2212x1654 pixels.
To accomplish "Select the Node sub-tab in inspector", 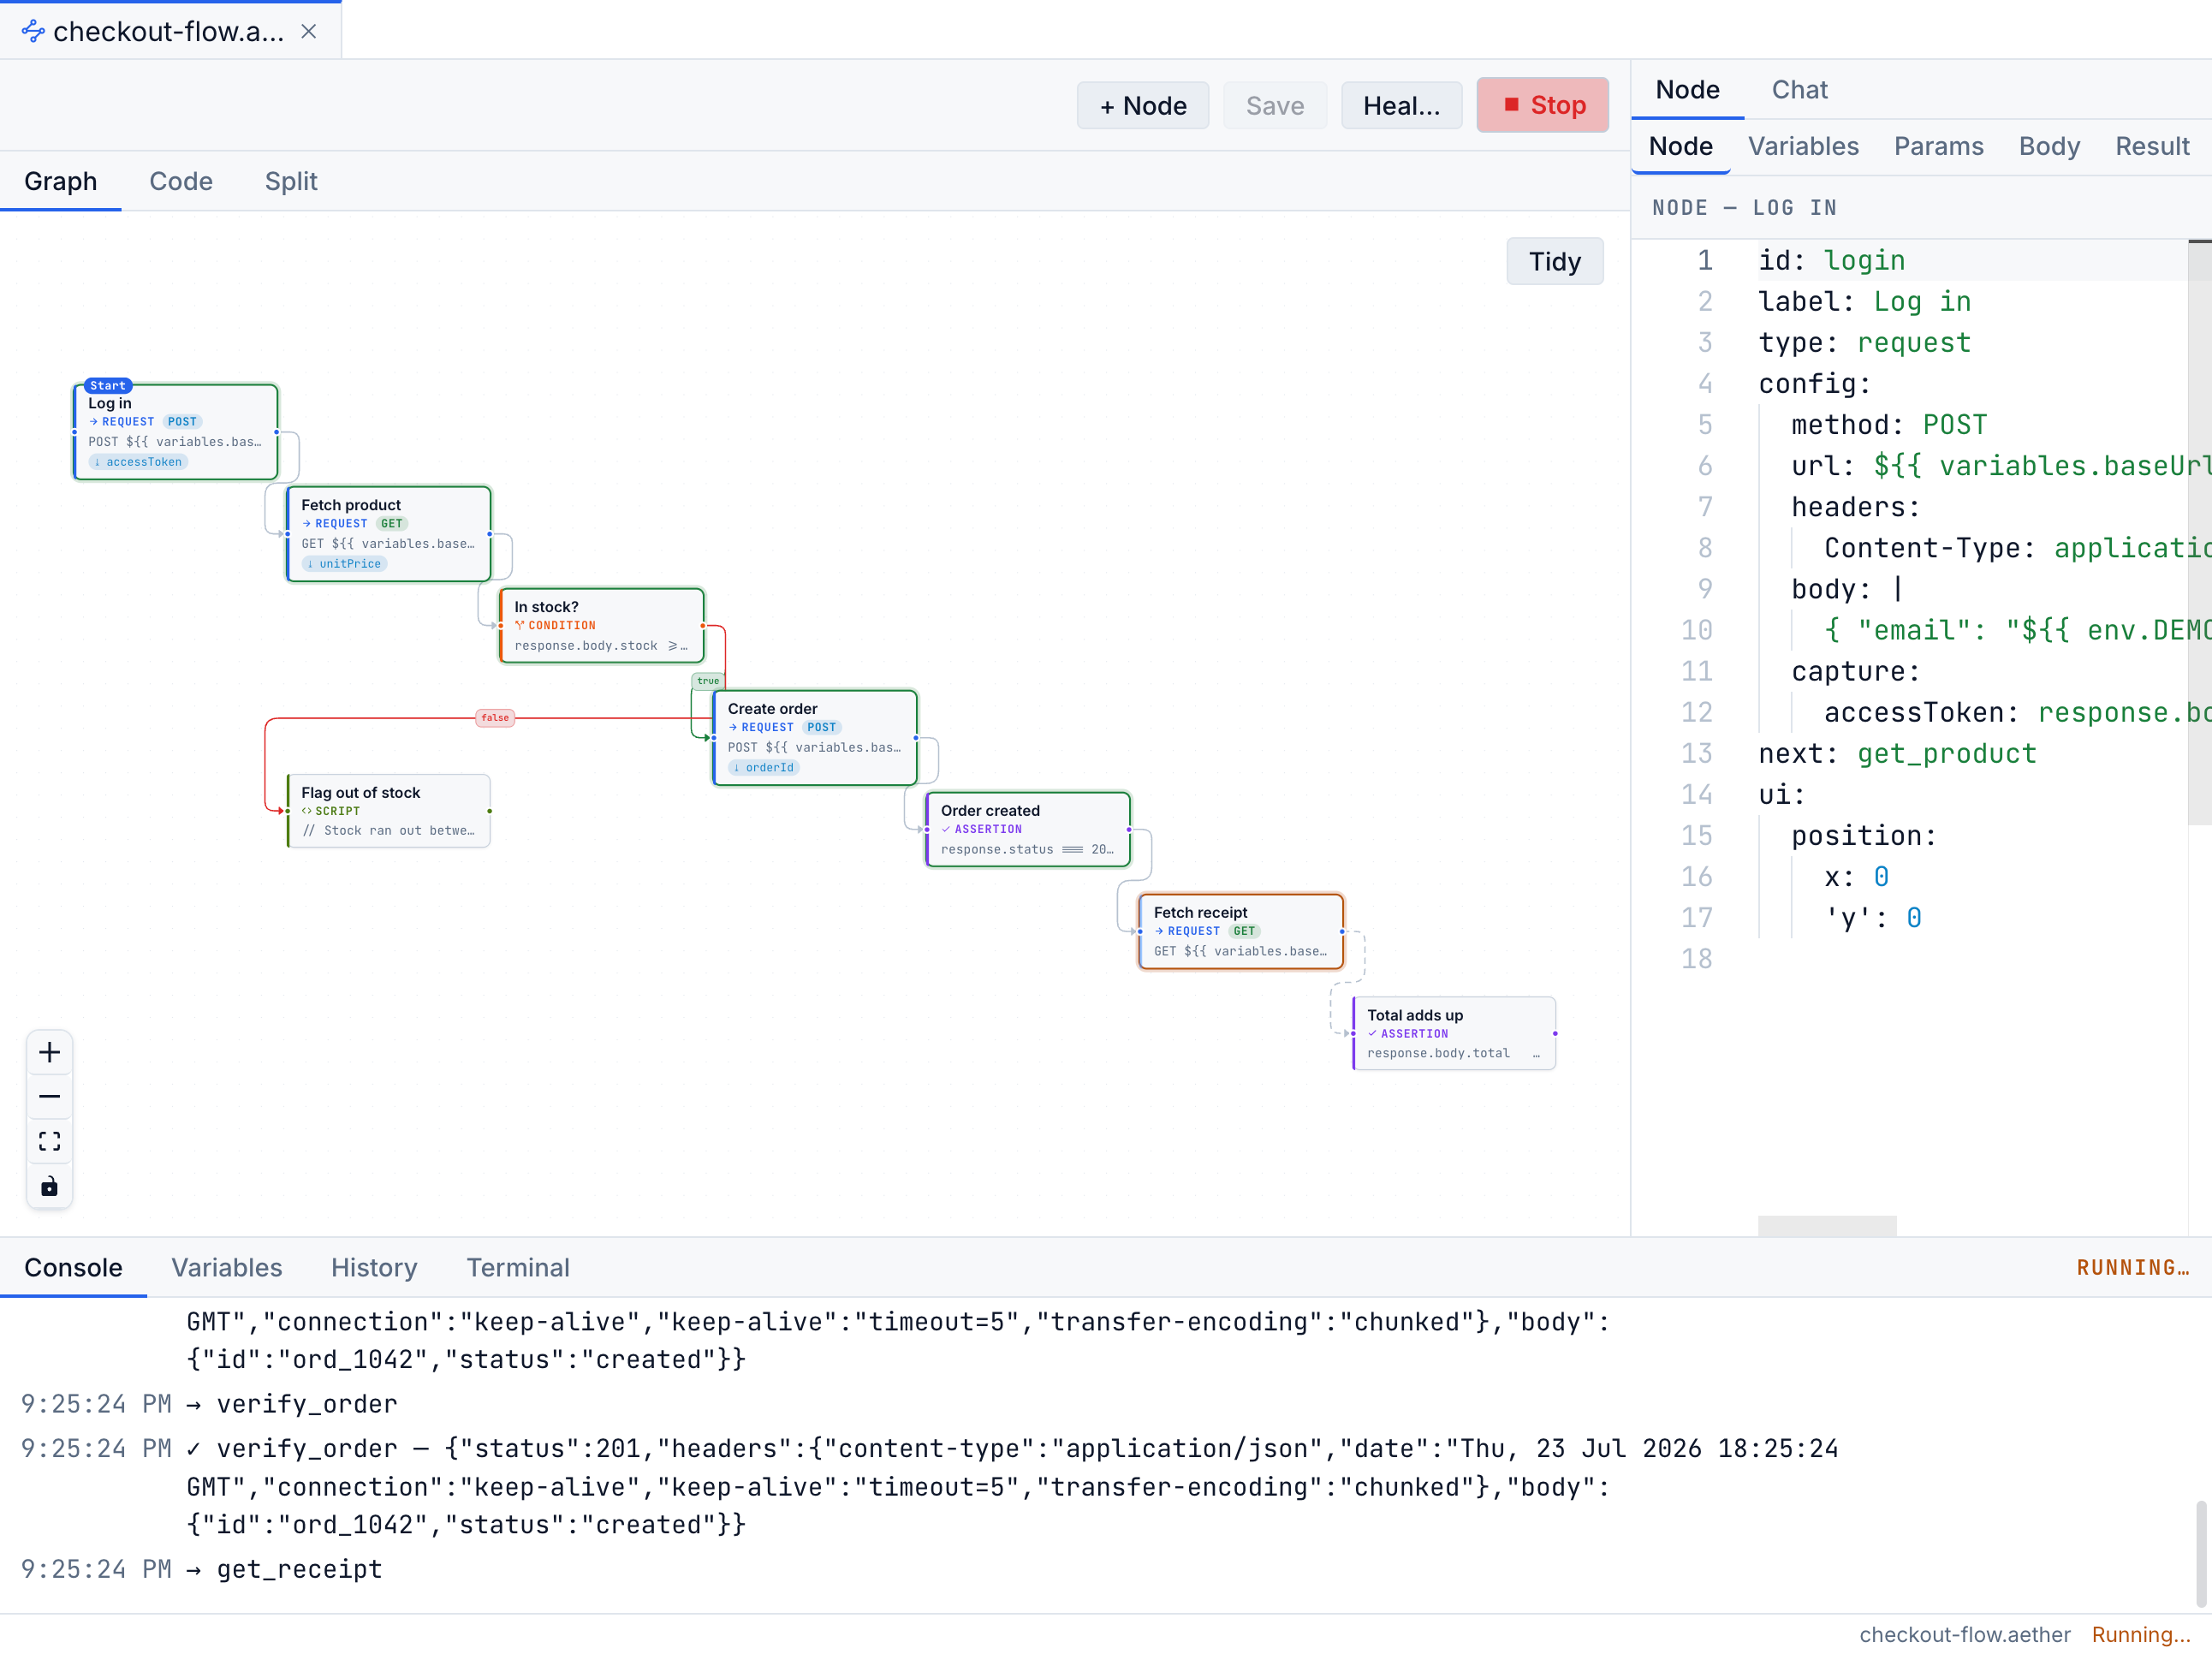I will tap(1680, 146).
